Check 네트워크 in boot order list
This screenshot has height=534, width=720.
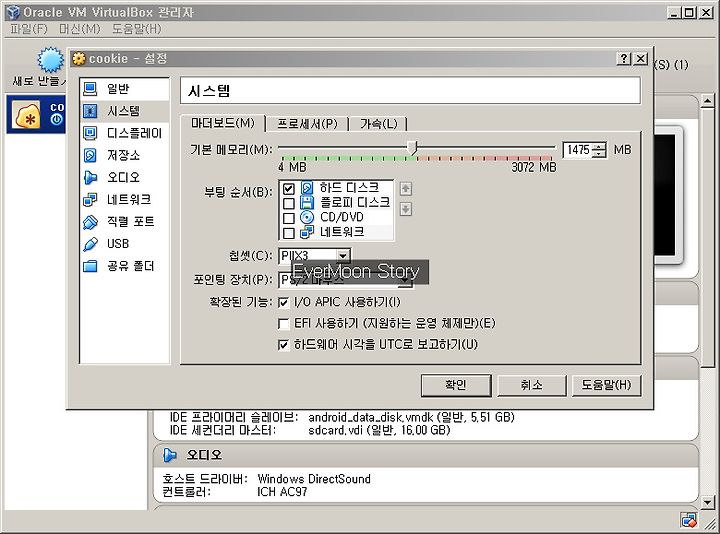288,233
